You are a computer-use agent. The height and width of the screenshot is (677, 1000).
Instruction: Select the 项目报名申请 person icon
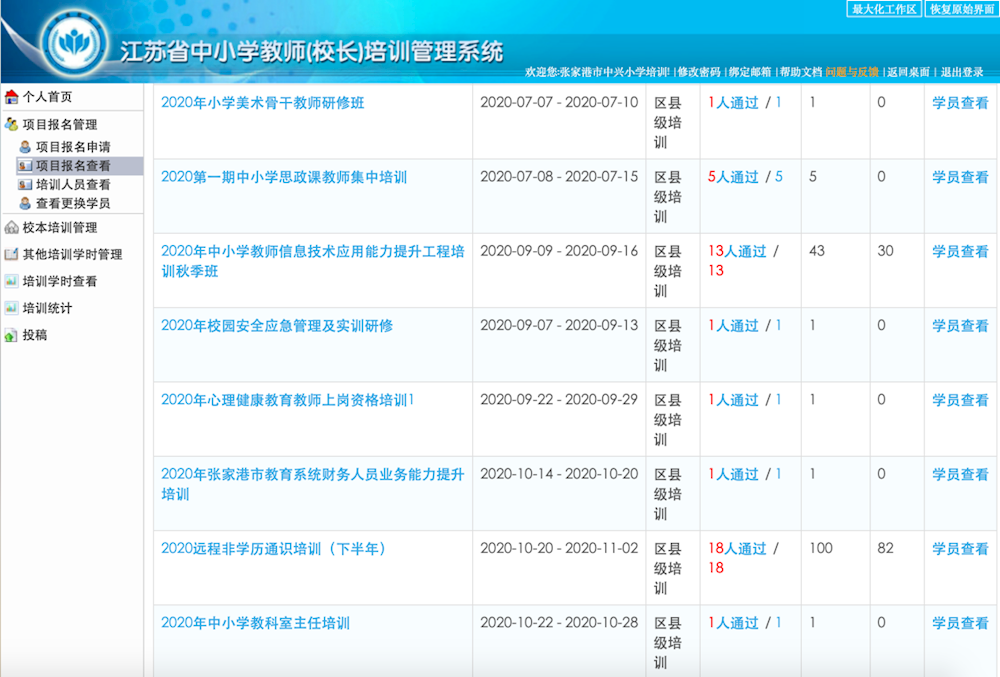pyautogui.click(x=26, y=145)
